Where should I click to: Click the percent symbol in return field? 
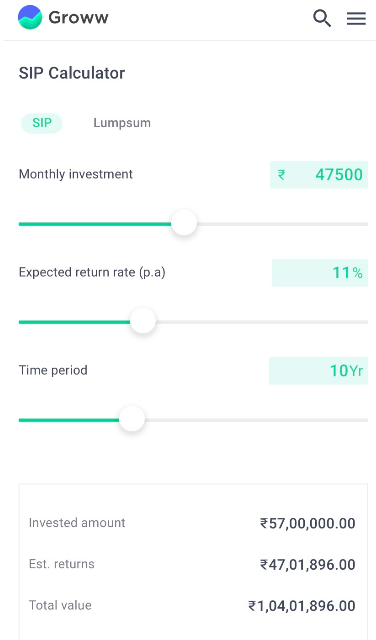tap(358, 273)
